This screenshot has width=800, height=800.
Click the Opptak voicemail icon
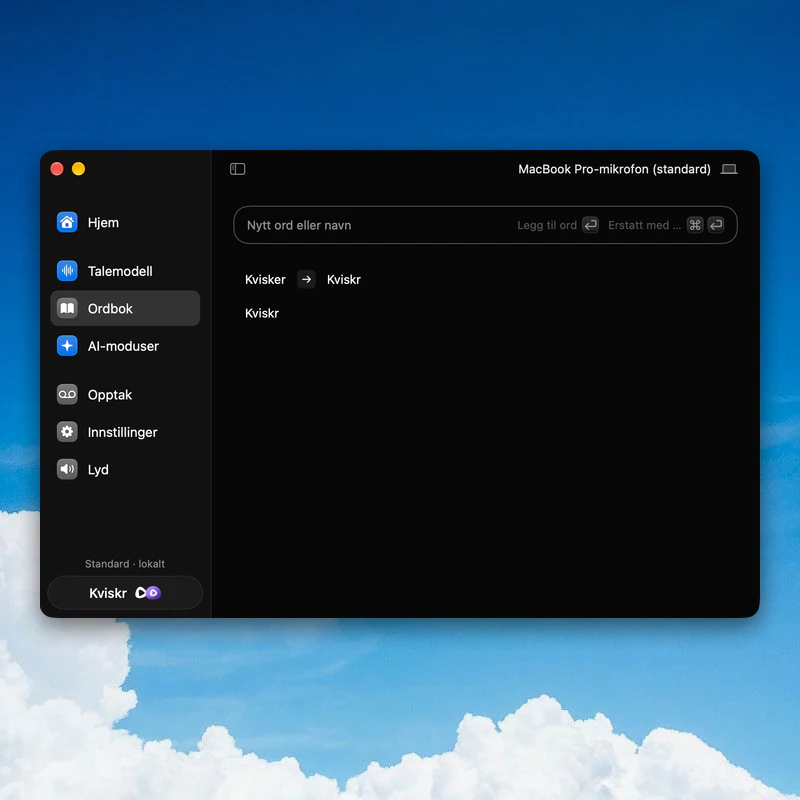point(67,394)
